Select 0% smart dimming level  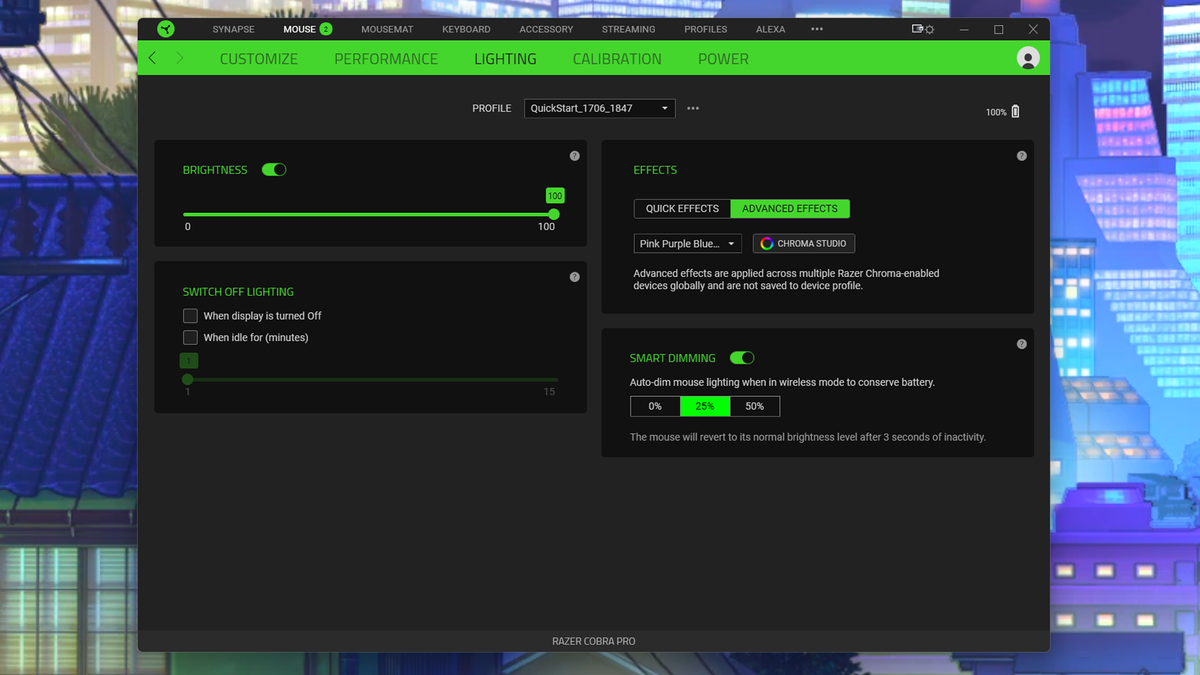pos(655,406)
